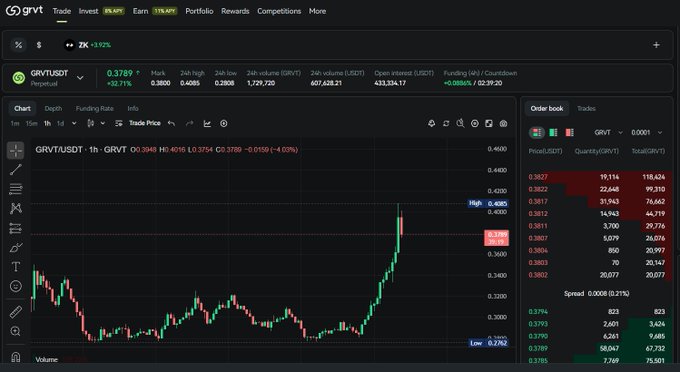Select the Order book tab
This screenshot has width=680, height=372.
(547, 108)
